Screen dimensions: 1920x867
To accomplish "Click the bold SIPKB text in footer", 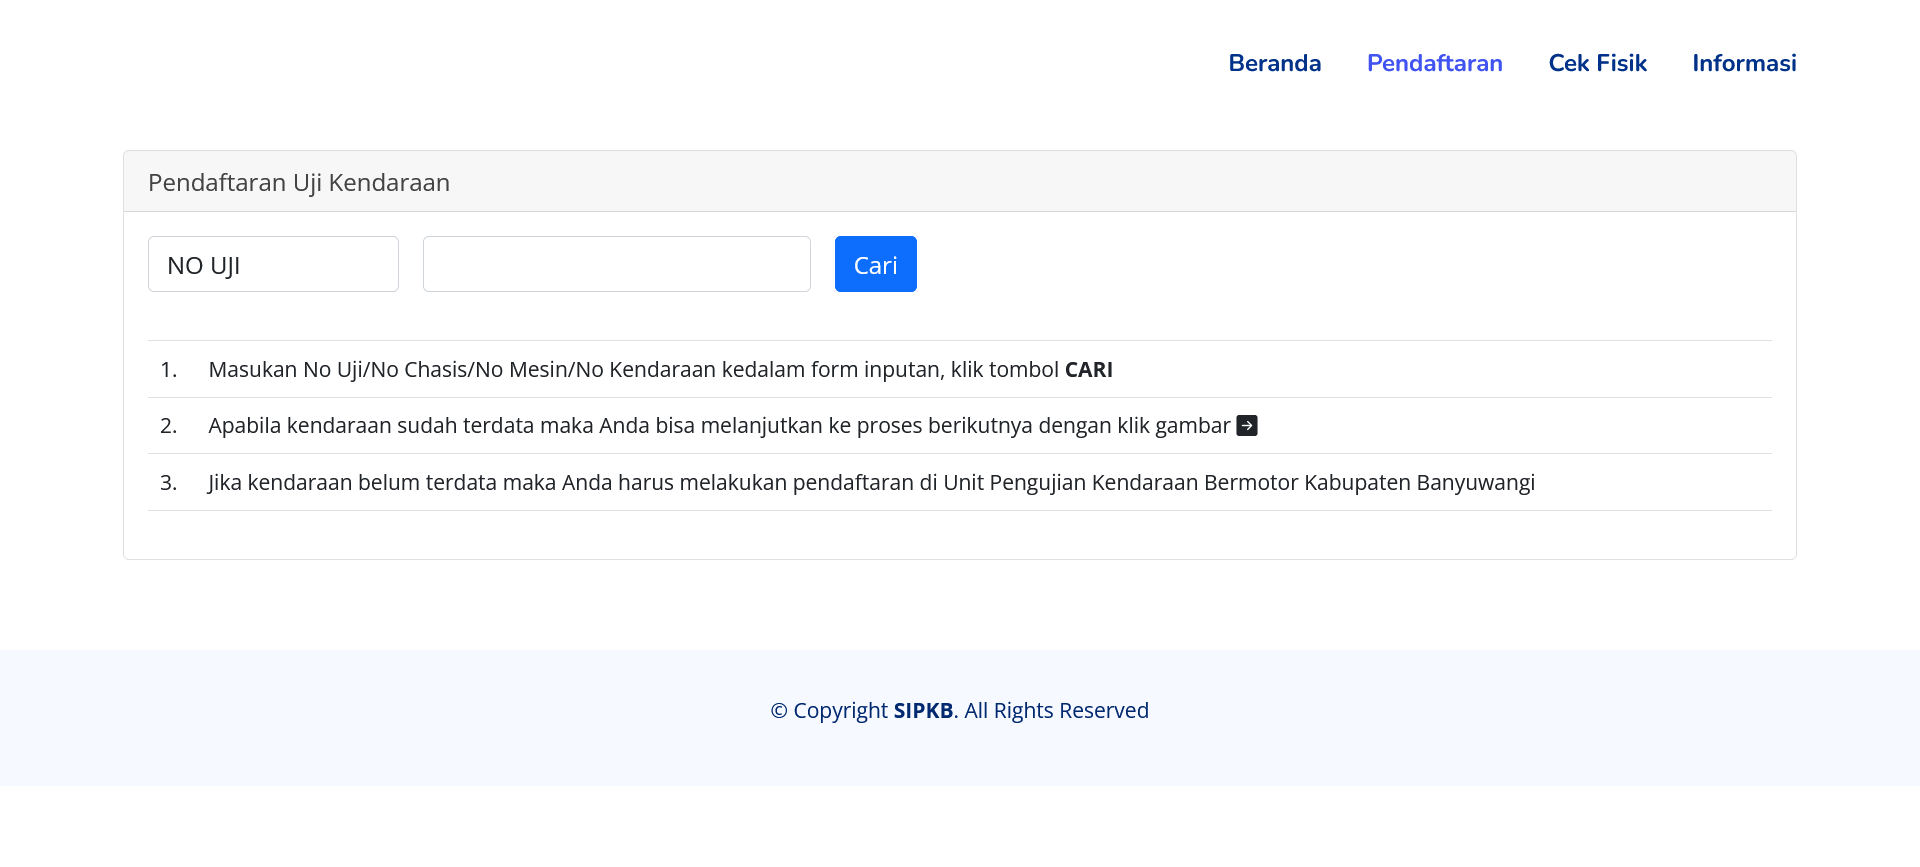I will (x=923, y=711).
